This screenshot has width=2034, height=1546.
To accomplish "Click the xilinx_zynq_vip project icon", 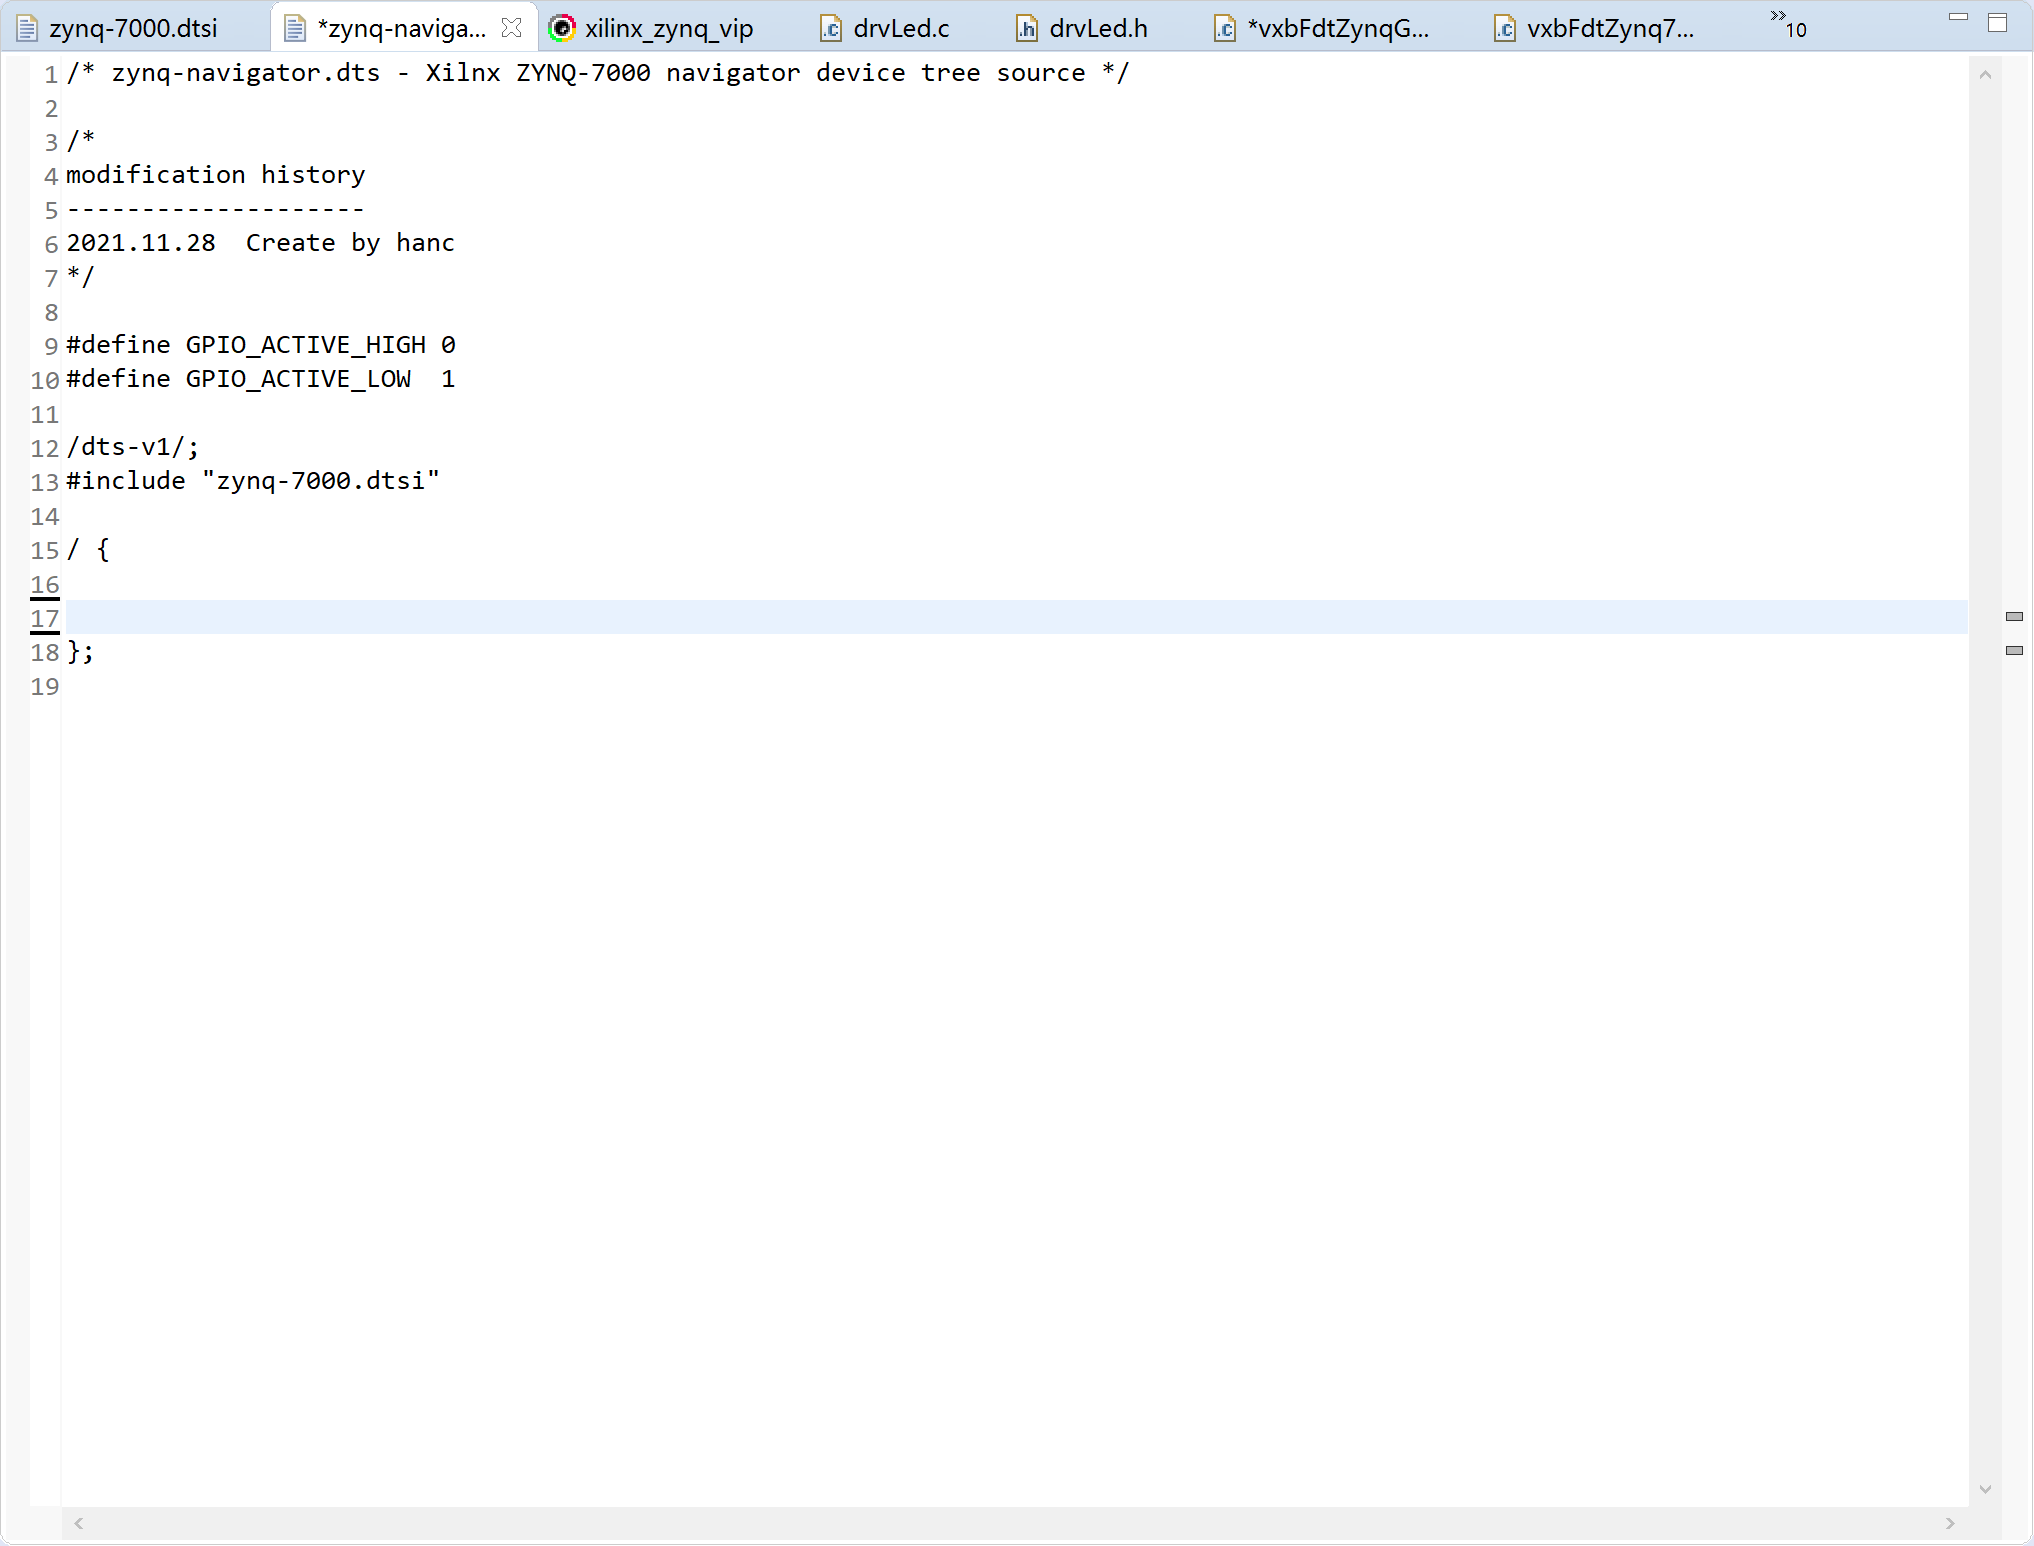I will pos(562,28).
